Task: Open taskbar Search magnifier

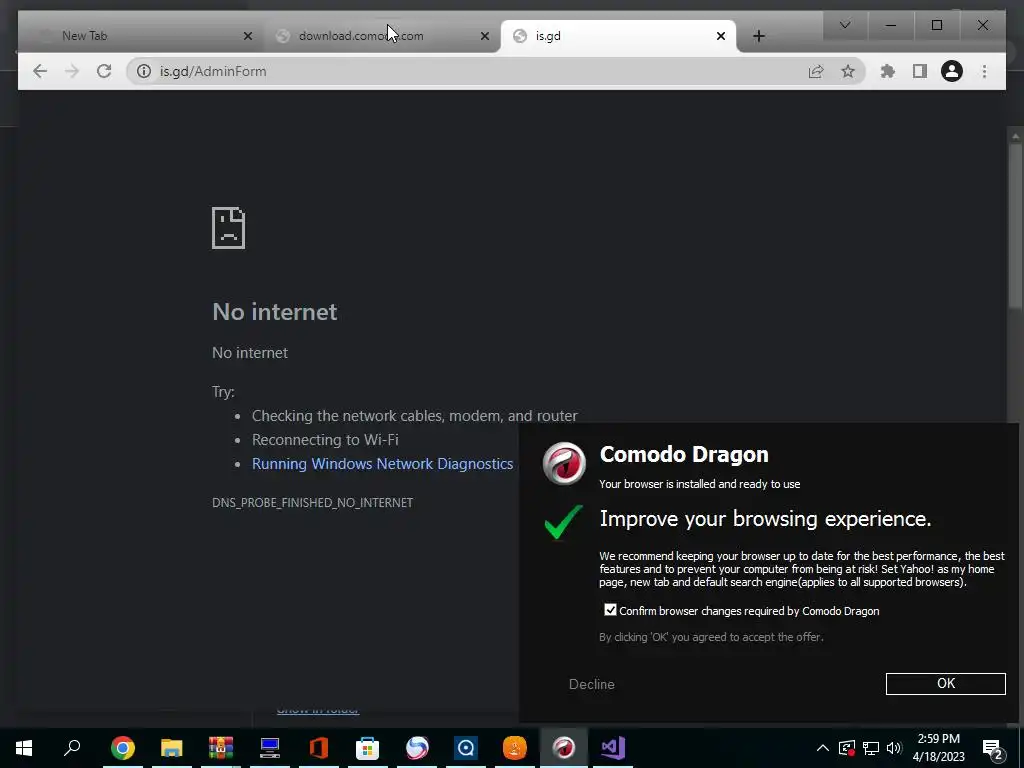Action: tap(72, 748)
